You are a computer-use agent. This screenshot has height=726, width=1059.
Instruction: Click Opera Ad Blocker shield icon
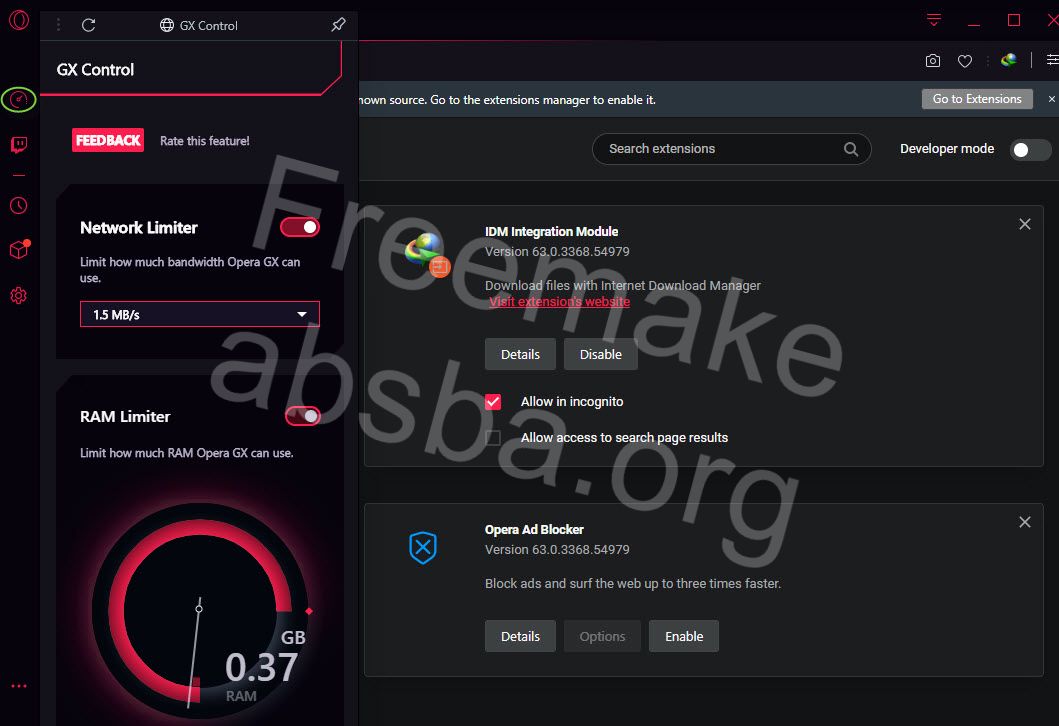(x=423, y=548)
